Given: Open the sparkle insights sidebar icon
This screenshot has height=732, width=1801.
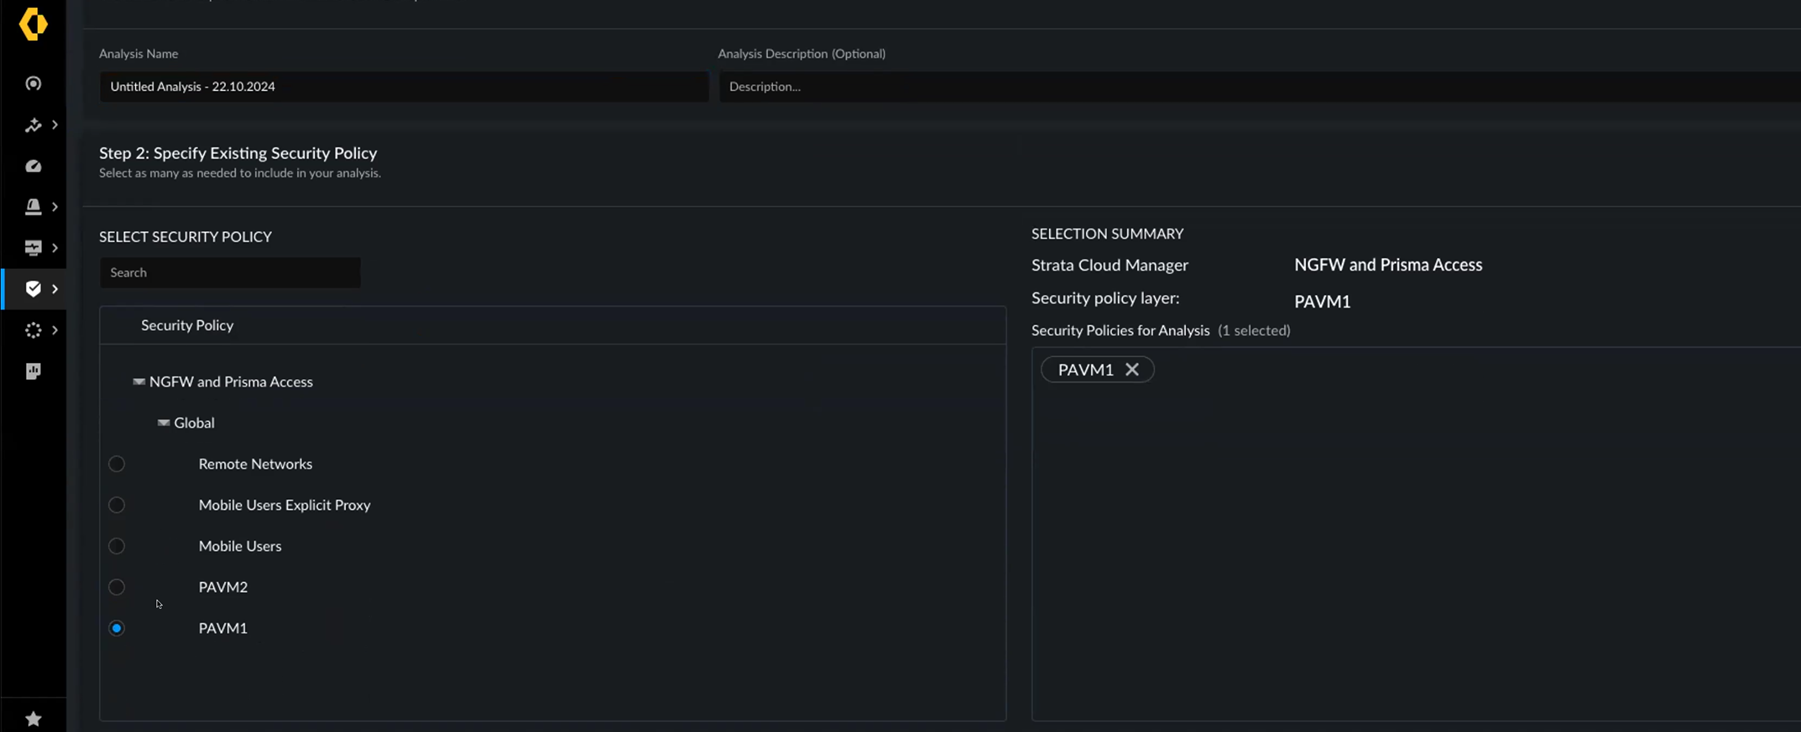Looking at the screenshot, I should (x=33, y=125).
